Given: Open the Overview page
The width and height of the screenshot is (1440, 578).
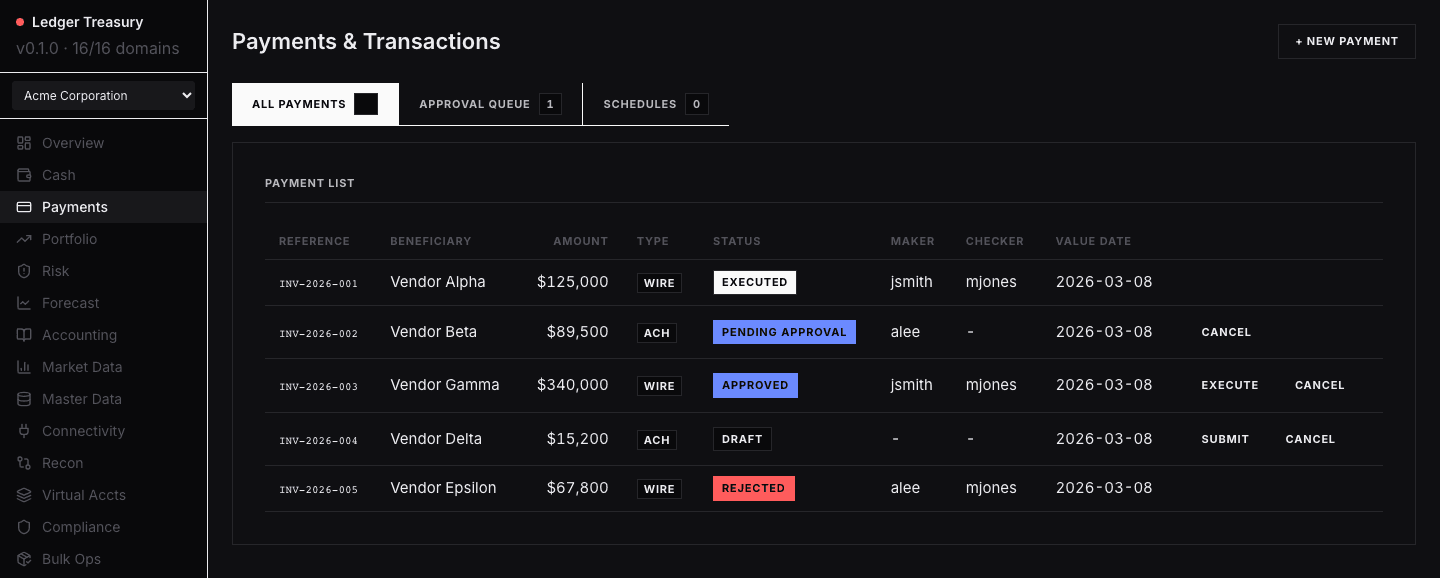Looking at the screenshot, I should (x=104, y=143).
